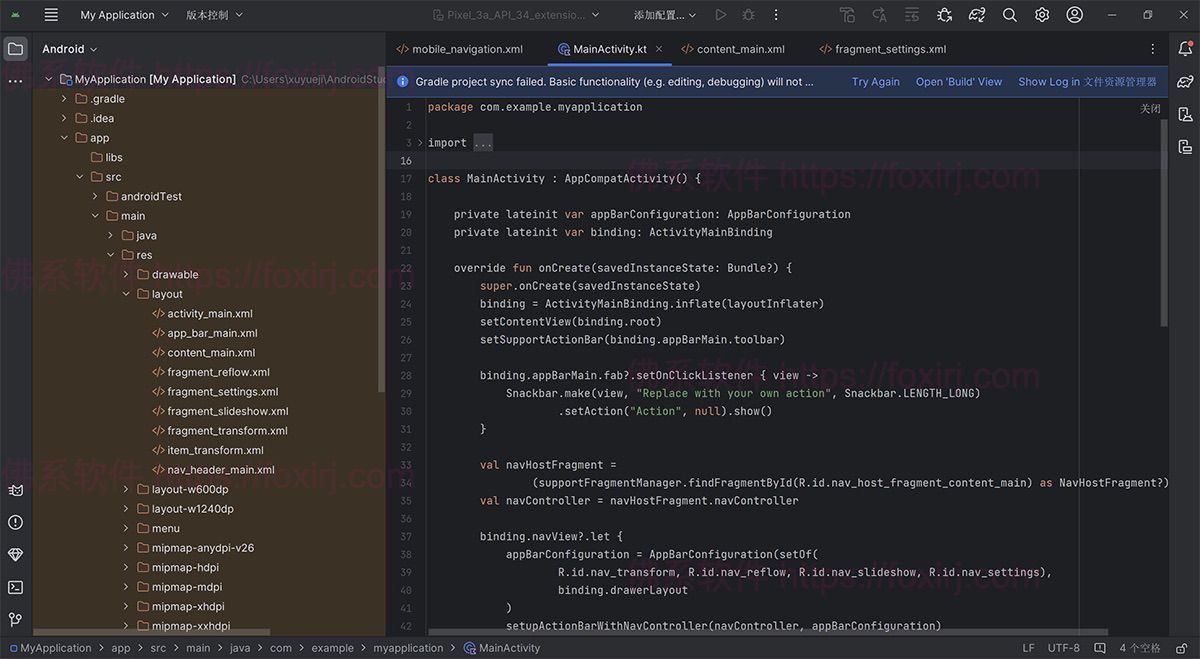
Task: Collapse the layout folder in tree
Action: point(127,294)
